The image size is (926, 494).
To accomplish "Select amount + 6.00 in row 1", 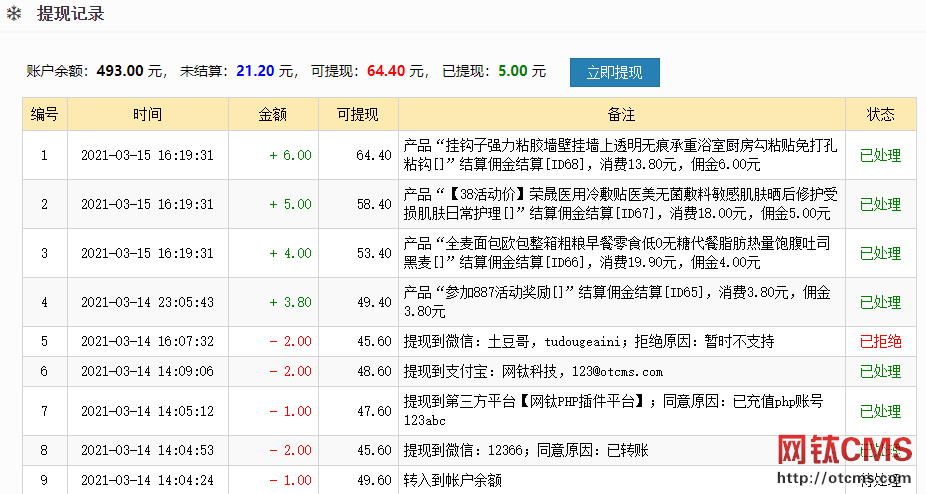I will pos(290,155).
